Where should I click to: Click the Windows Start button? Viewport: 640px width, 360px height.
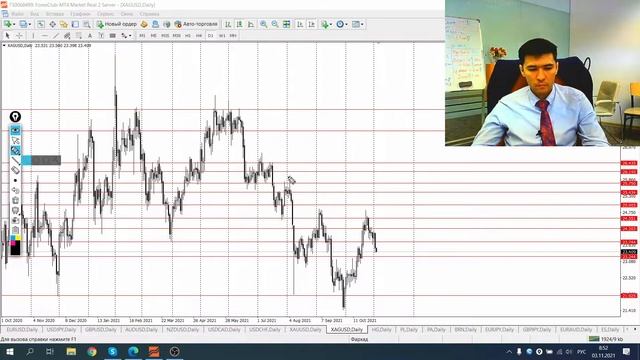[9, 351]
